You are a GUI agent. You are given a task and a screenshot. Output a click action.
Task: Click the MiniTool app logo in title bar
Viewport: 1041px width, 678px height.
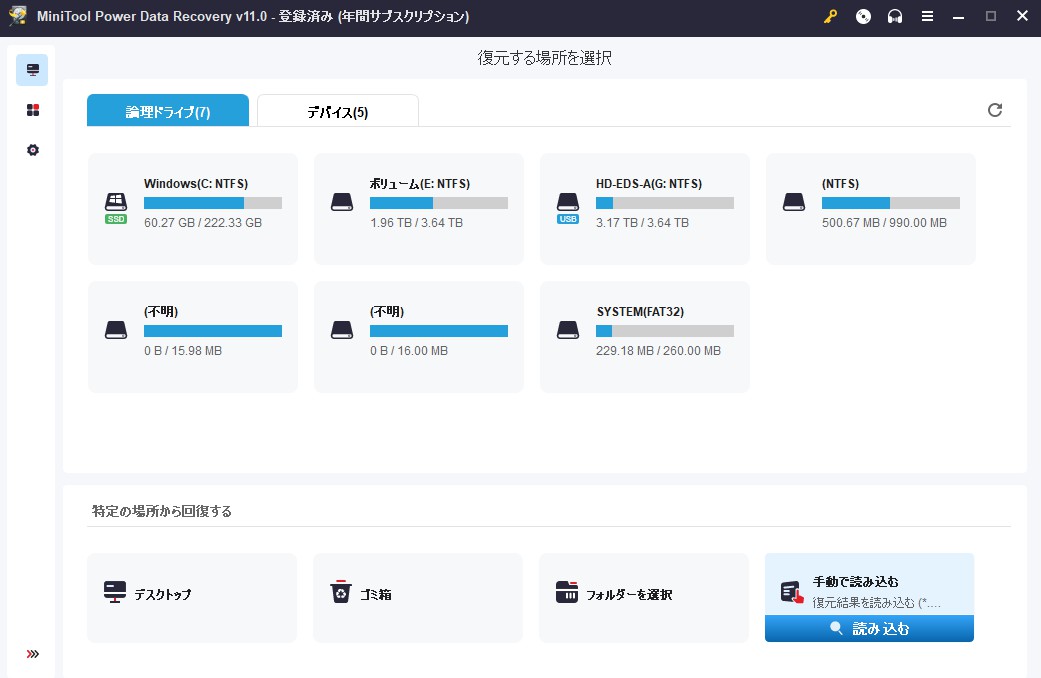click(17, 16)
